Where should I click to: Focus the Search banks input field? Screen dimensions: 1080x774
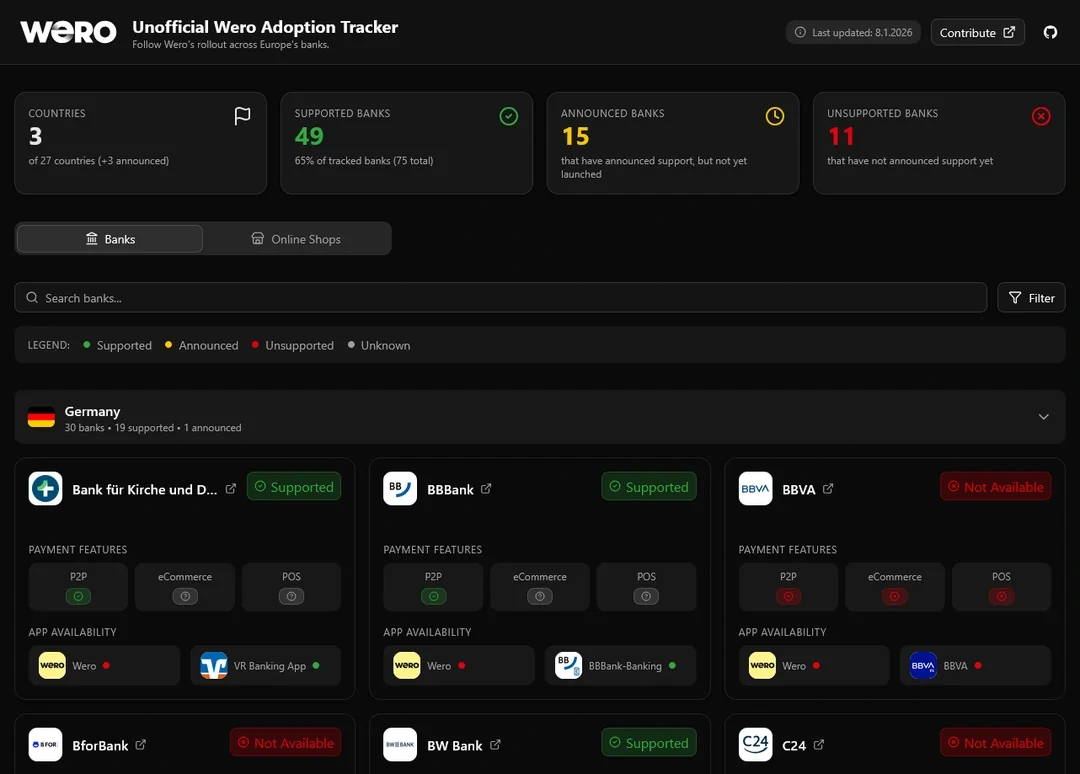coord(500,298)
